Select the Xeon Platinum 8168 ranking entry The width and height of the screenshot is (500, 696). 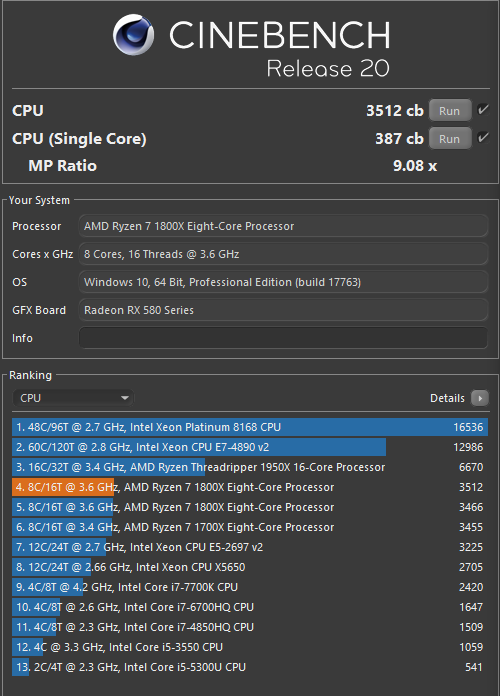tap(250, 427)
